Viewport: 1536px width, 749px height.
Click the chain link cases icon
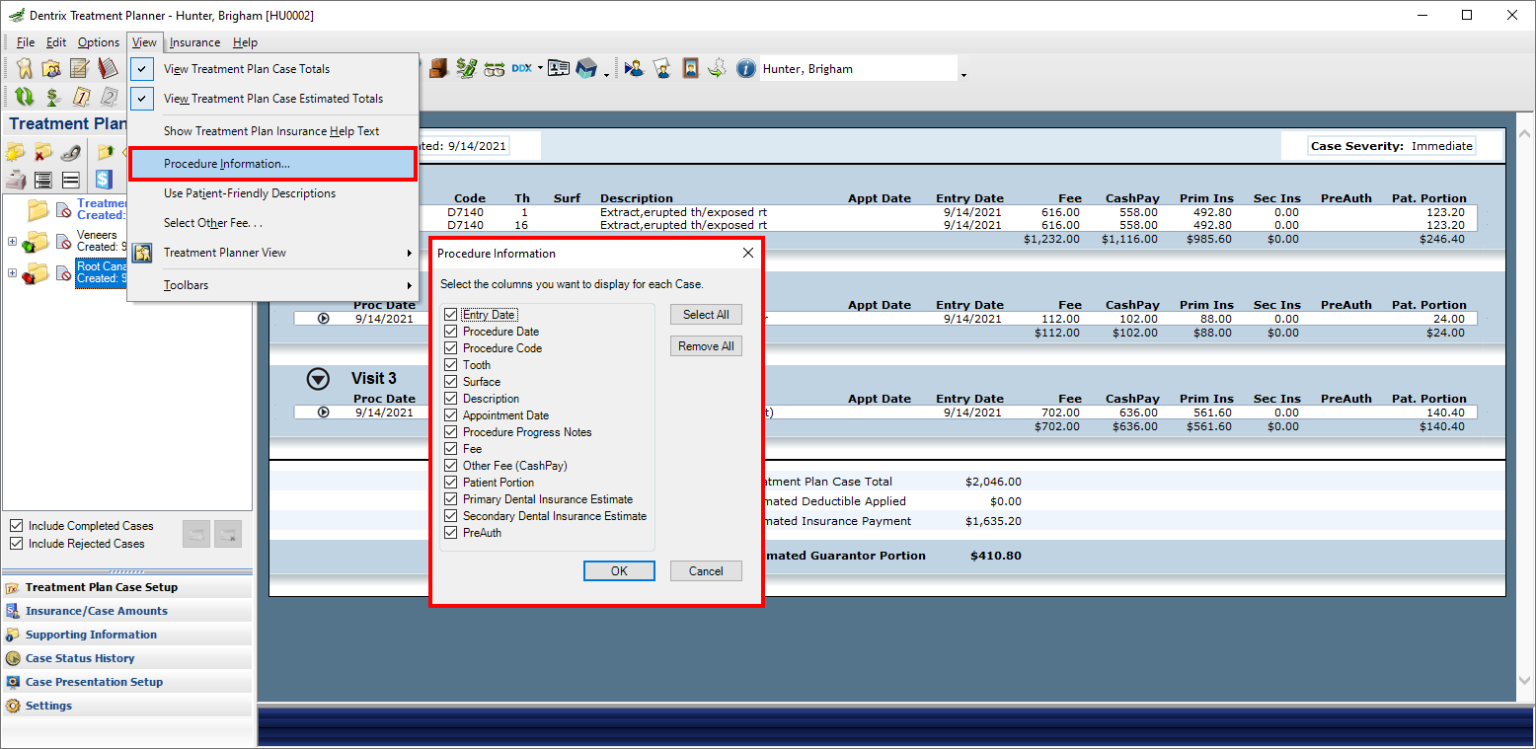70,153
